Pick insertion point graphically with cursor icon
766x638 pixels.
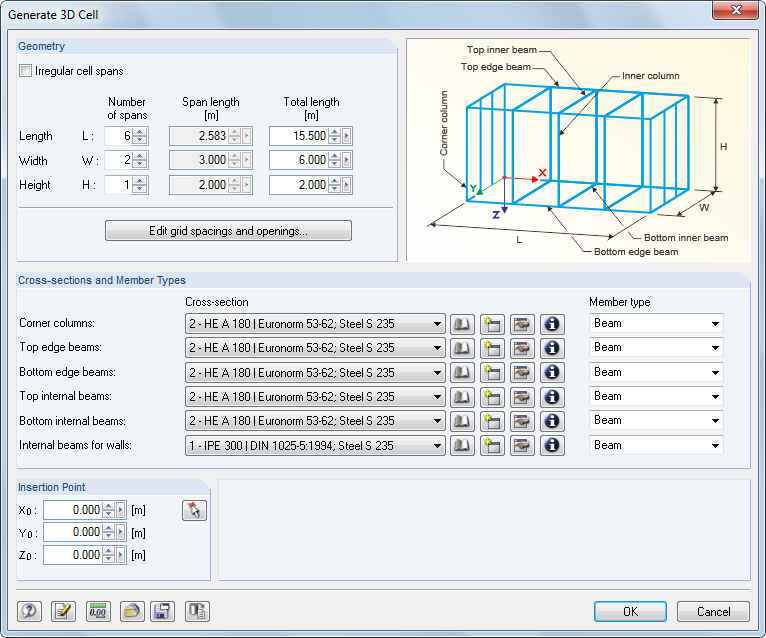[194, 510]
